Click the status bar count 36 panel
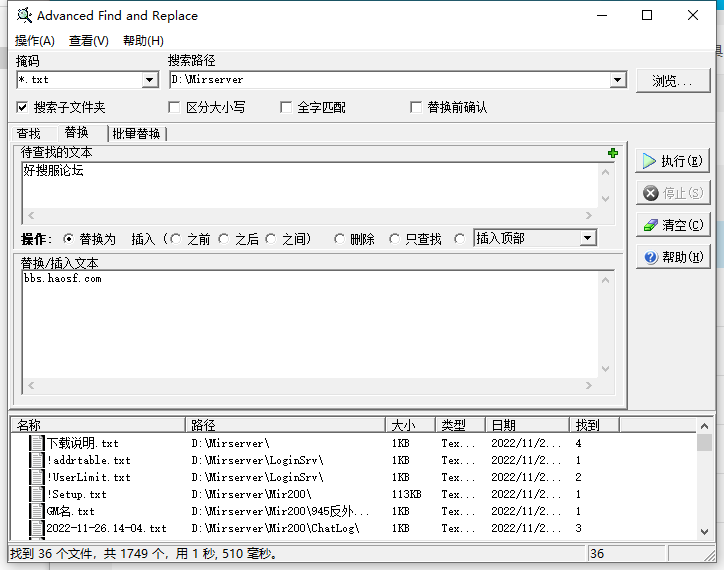 [x=626, y=553]
